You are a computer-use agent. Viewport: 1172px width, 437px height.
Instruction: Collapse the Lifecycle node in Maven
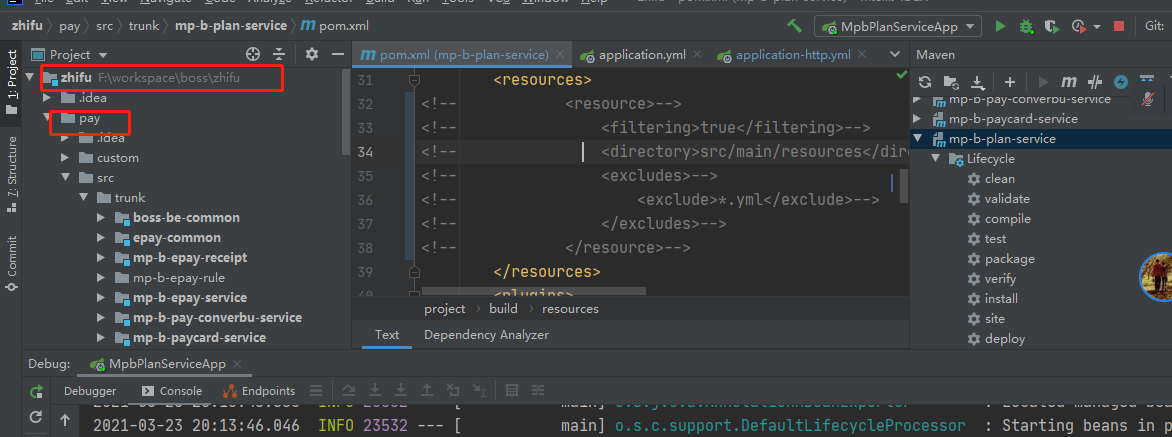click(x=935, y=159)
